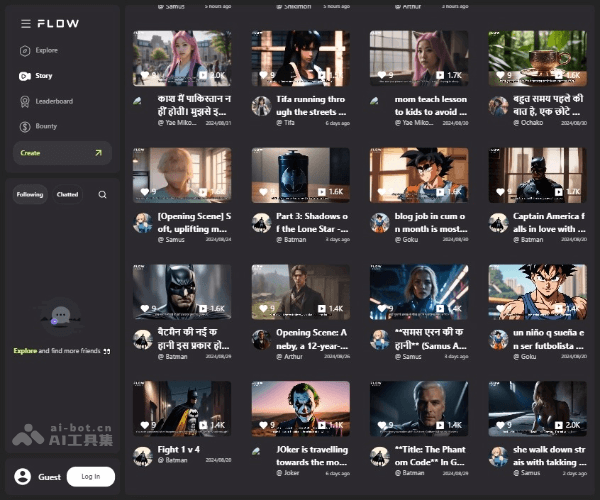
Task: Click the Leaderboard medal icon
Action: point(24,101)
